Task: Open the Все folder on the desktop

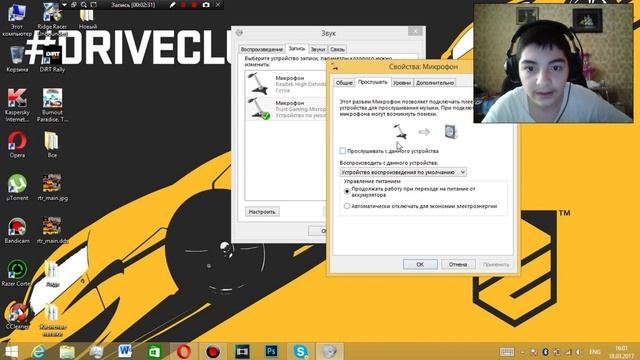Action: 52,144
